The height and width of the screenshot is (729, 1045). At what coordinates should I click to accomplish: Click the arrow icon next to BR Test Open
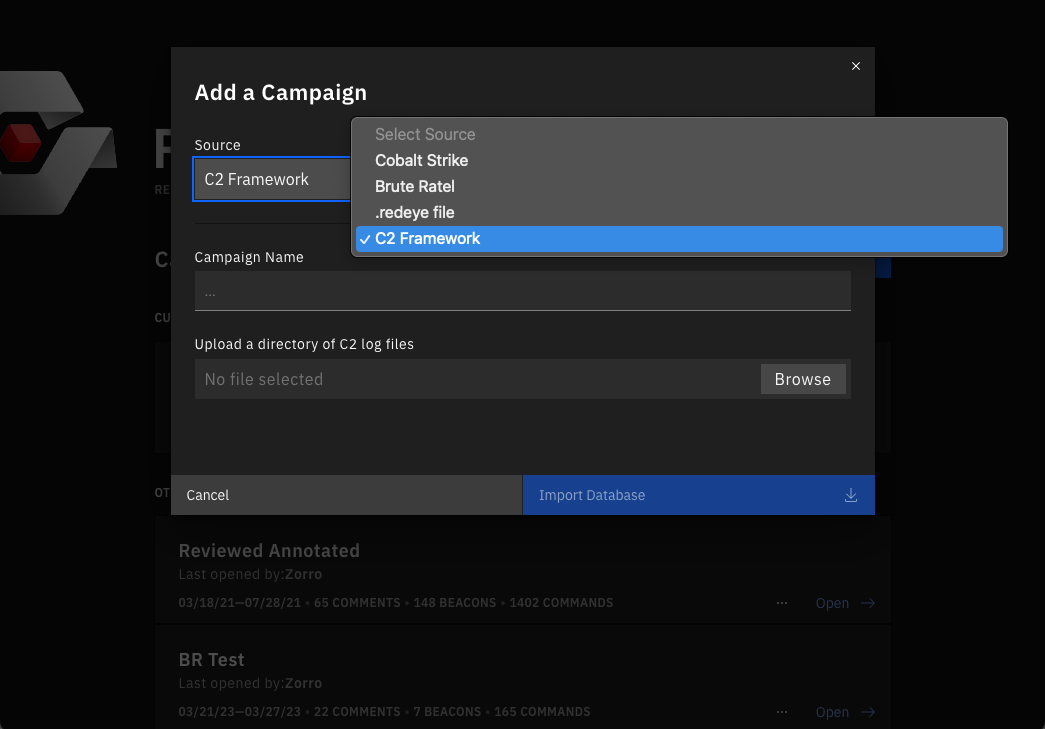point(868,712)
